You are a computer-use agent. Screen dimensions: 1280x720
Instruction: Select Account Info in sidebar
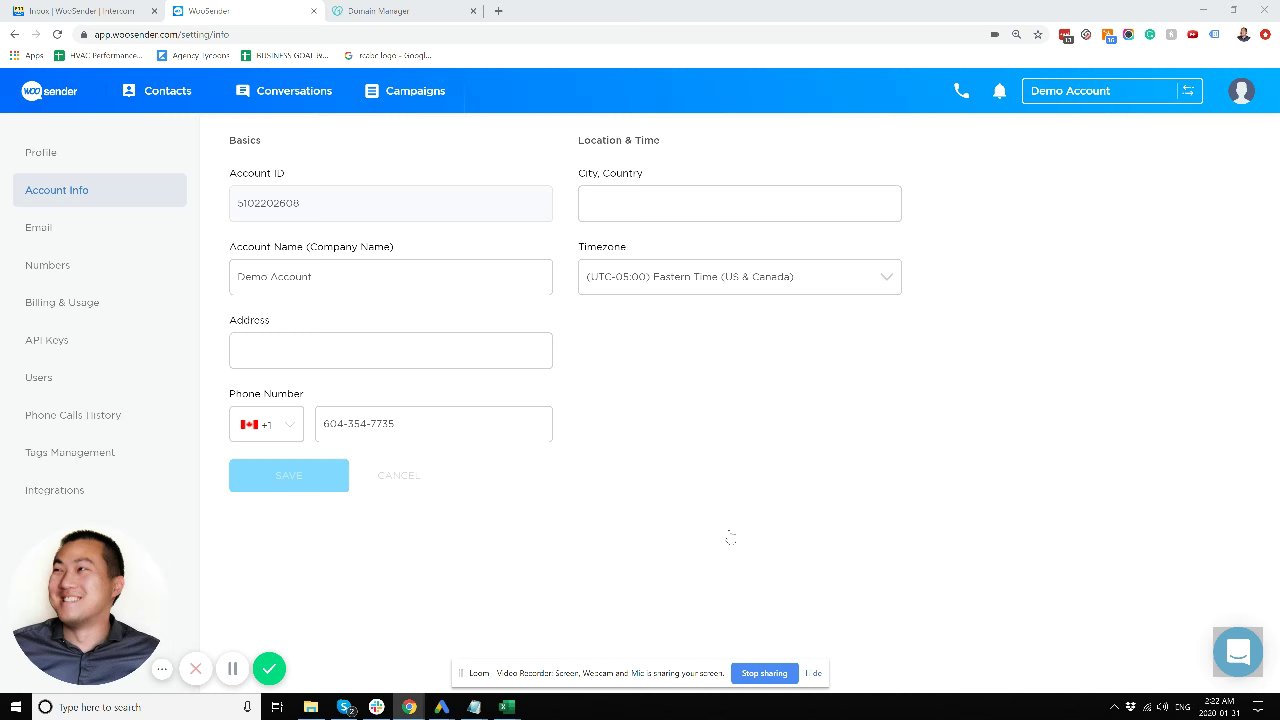click(100, 190)
